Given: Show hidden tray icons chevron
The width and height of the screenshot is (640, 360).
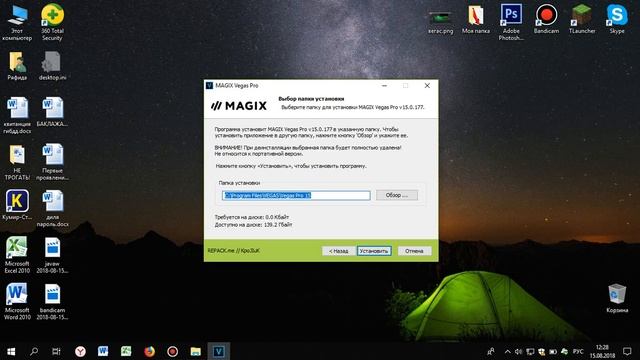Looking at the screenshot, I should (x=507, y=351).
